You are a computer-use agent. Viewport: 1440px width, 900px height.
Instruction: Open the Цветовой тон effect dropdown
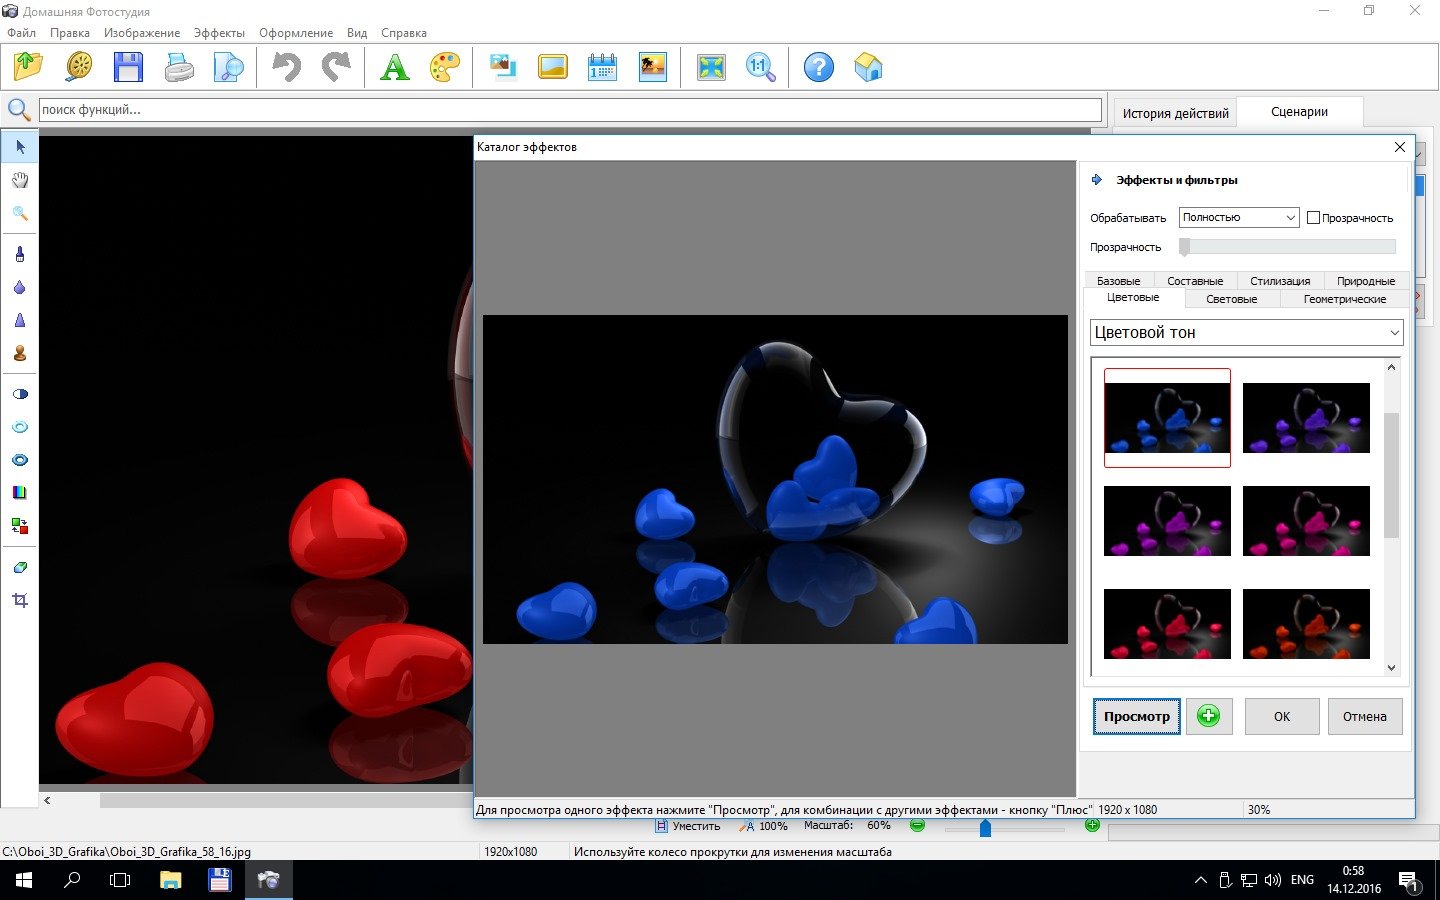[x=1245, y=332]
